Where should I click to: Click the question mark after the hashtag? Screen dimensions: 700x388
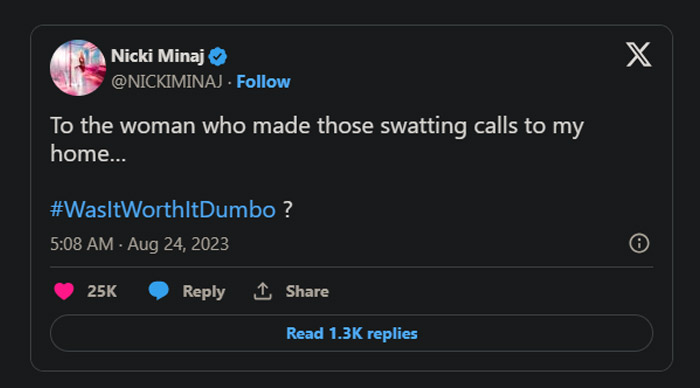click(x=288, y=209)
